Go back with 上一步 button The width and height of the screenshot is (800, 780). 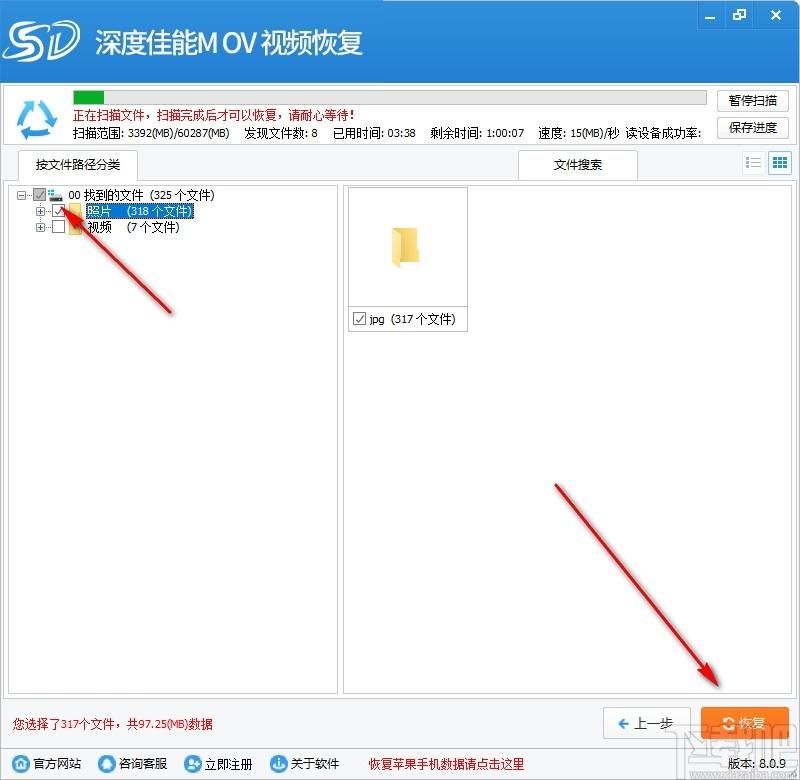tap(646, 723)
